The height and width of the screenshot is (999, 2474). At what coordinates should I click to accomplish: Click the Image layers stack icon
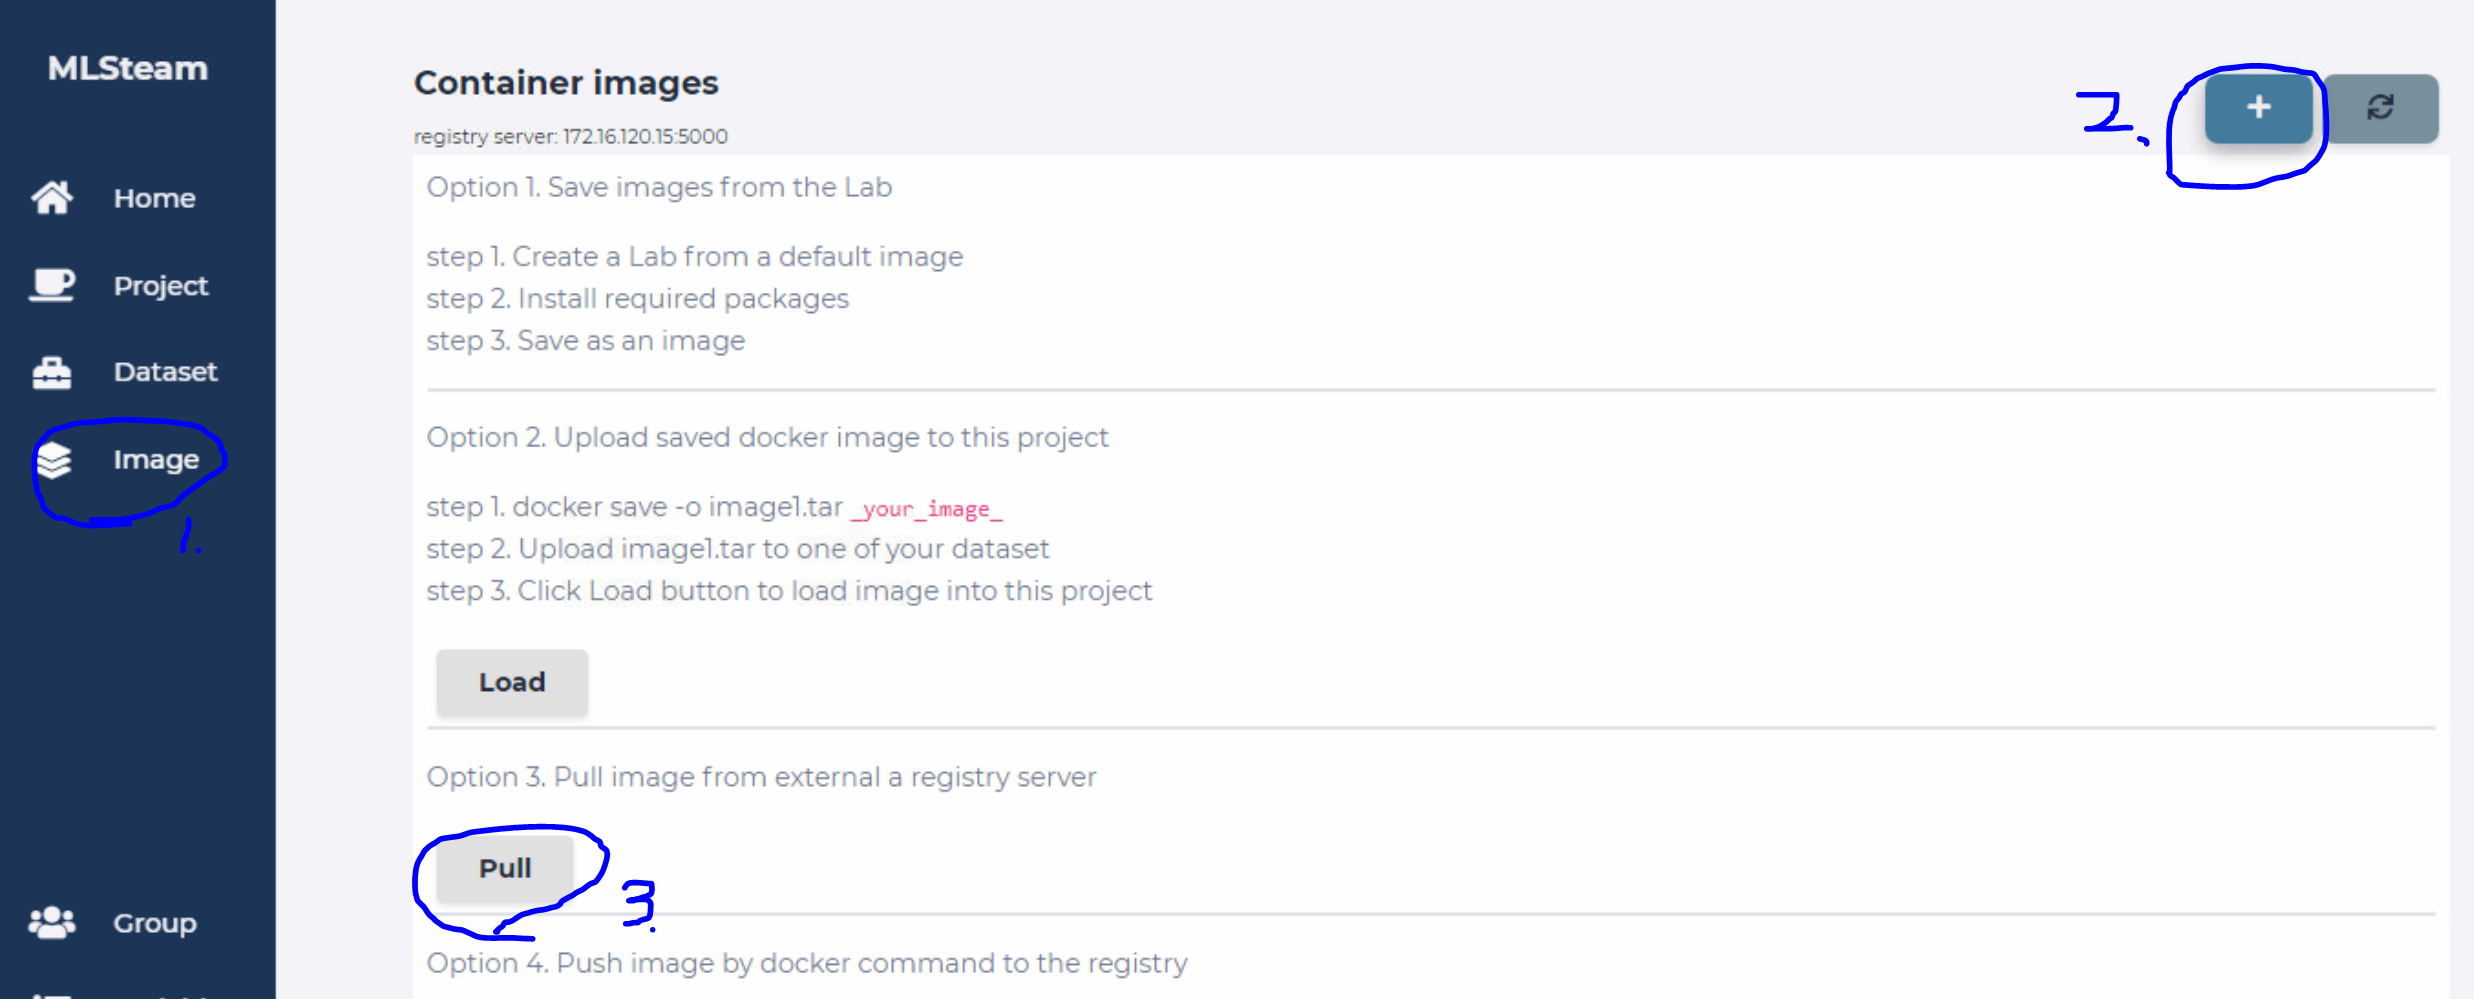point(54,460)
